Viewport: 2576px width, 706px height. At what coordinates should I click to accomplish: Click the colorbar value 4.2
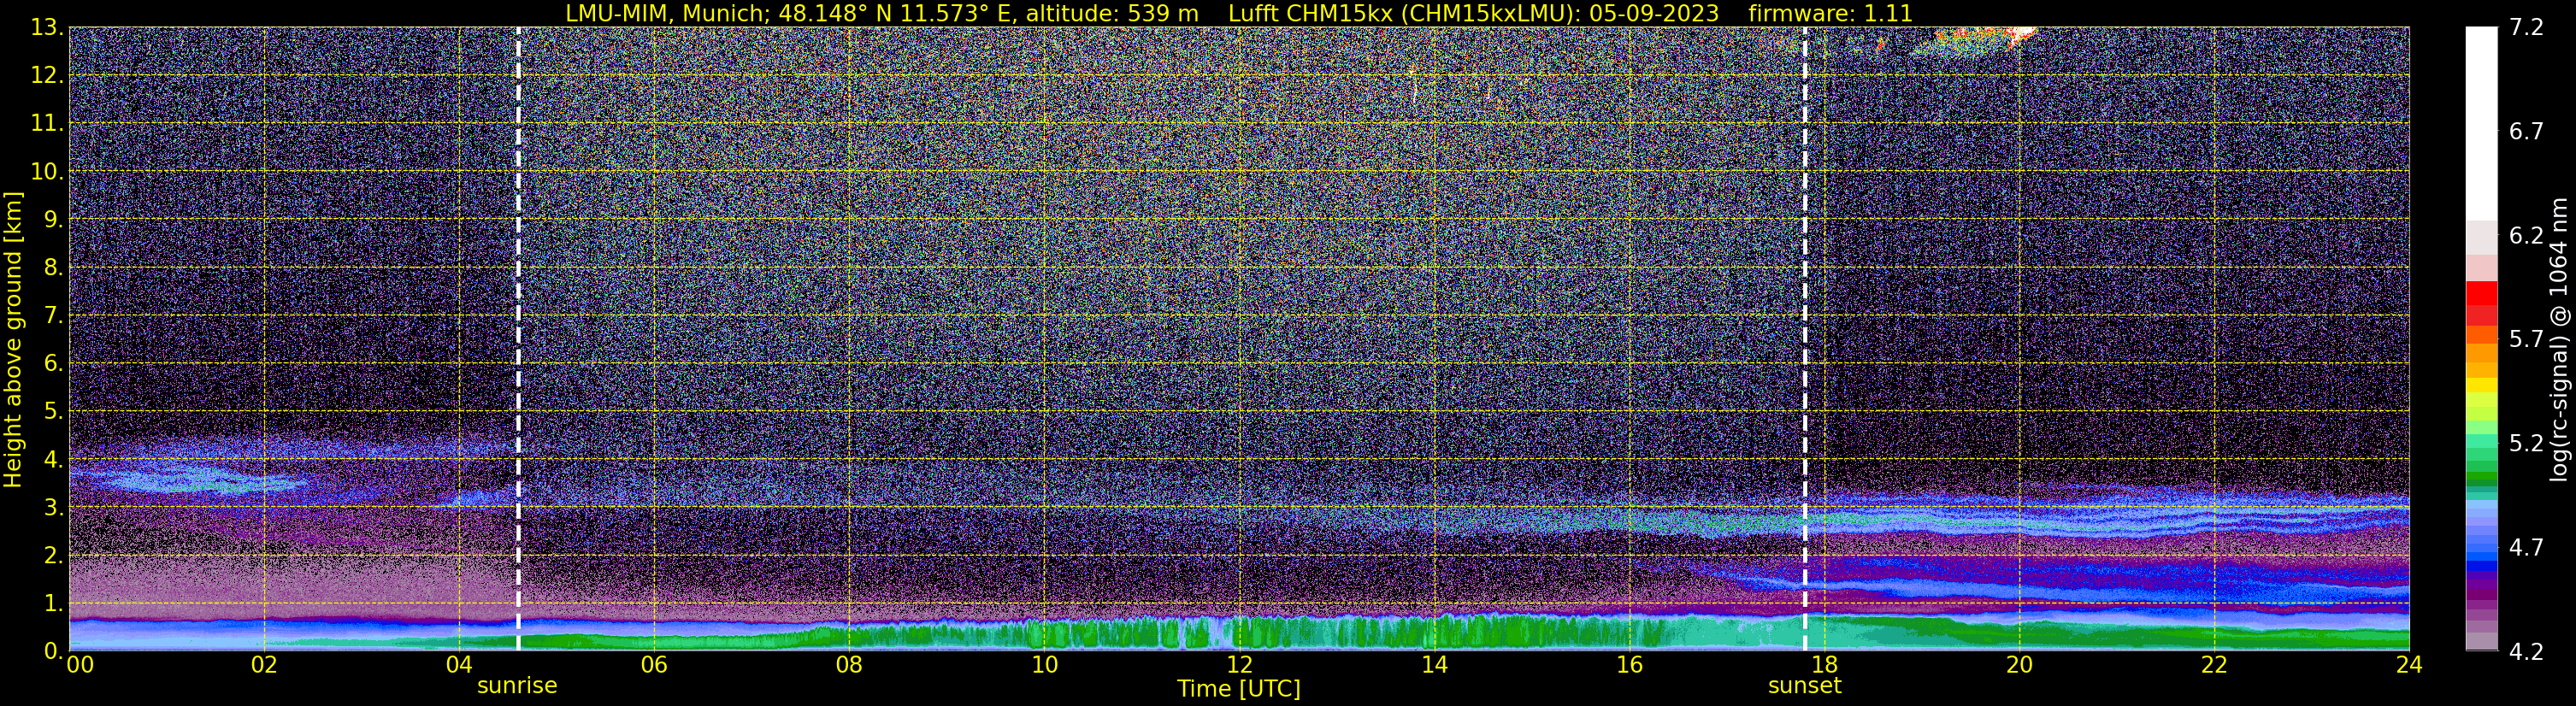[x=2526, y=652]
